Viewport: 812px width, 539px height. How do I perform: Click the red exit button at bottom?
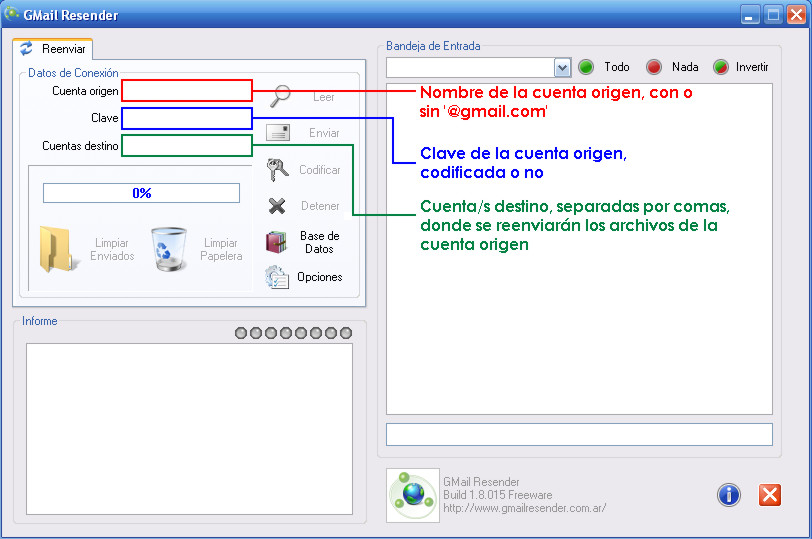(x=769, y=494)
